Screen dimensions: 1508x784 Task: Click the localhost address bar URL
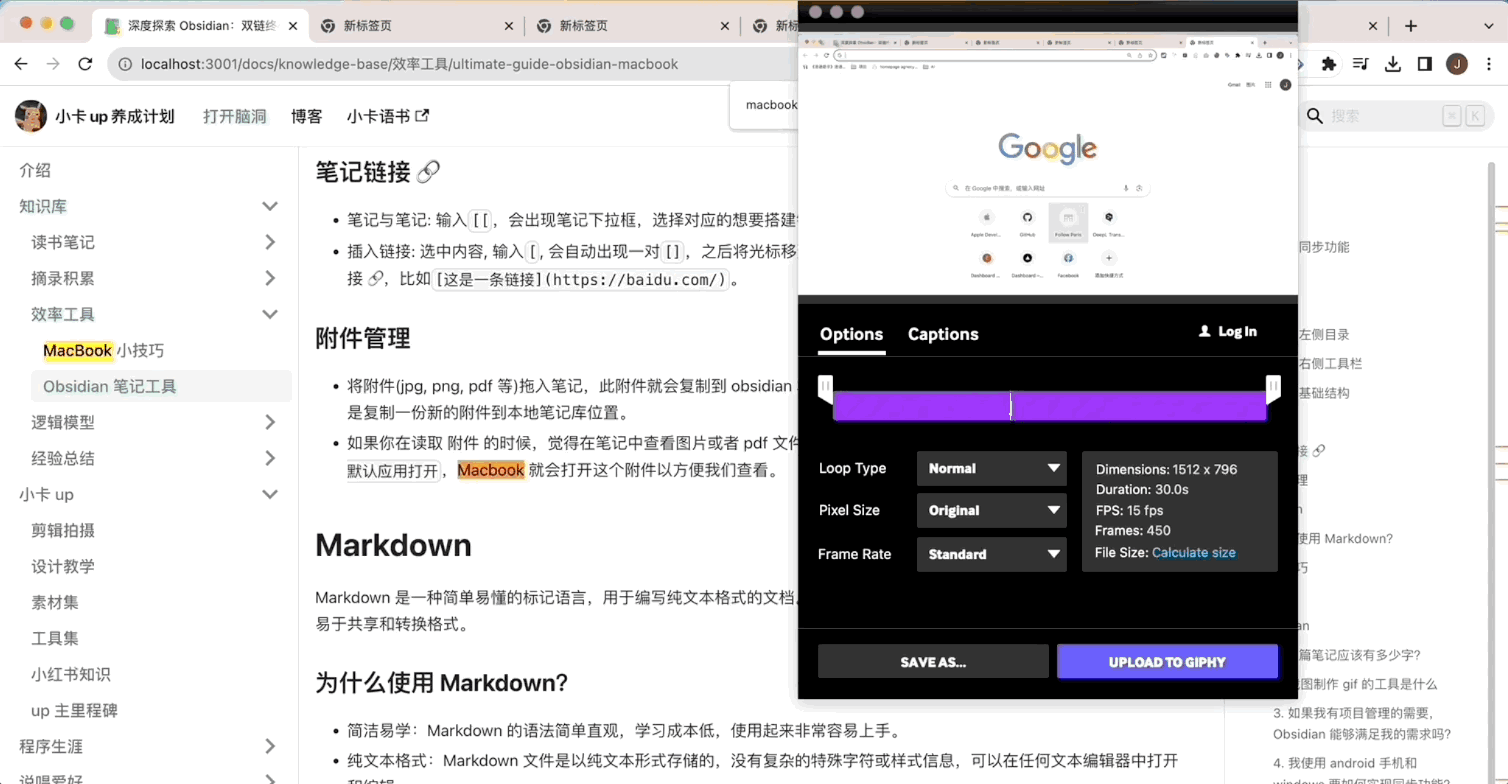pos(409,64)
